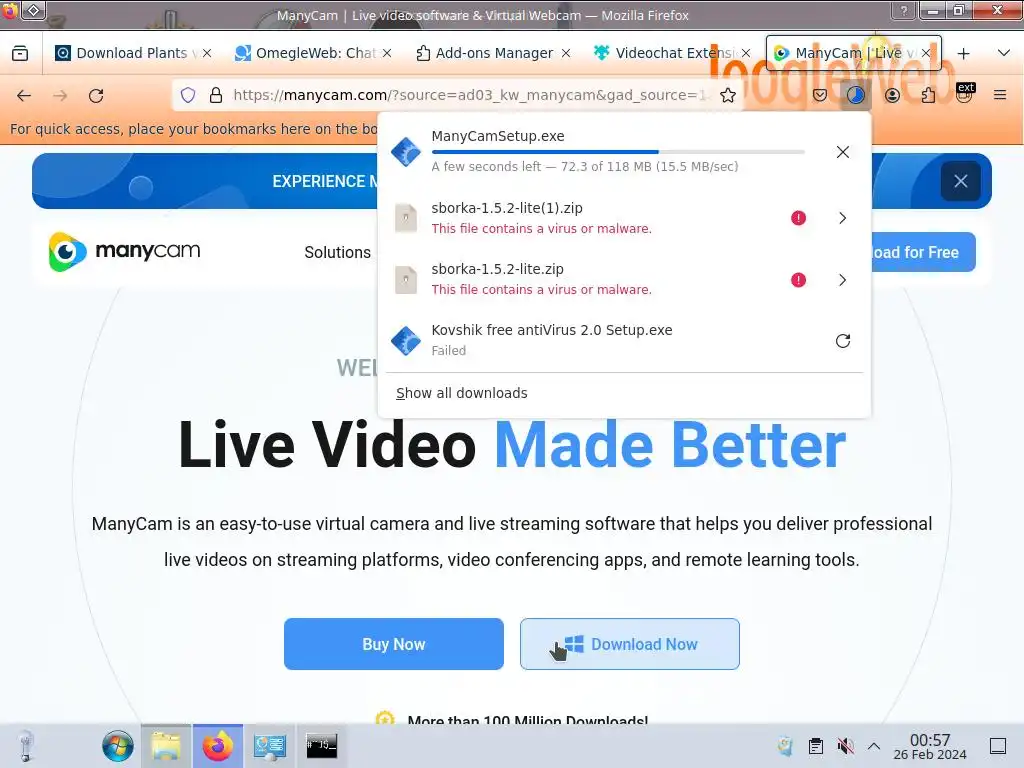Click ManyCamSetup.exe download progress bar
The width and height of the screenshot is (1024, 768).
pyautogui.click(x=618, y=152)
